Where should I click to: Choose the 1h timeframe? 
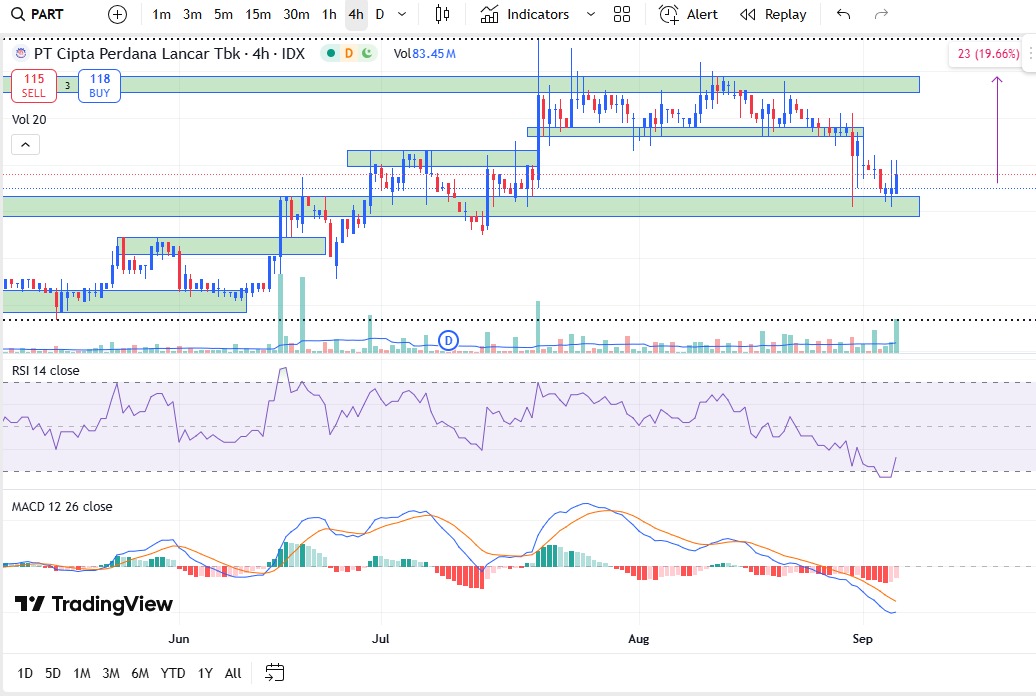329,14
